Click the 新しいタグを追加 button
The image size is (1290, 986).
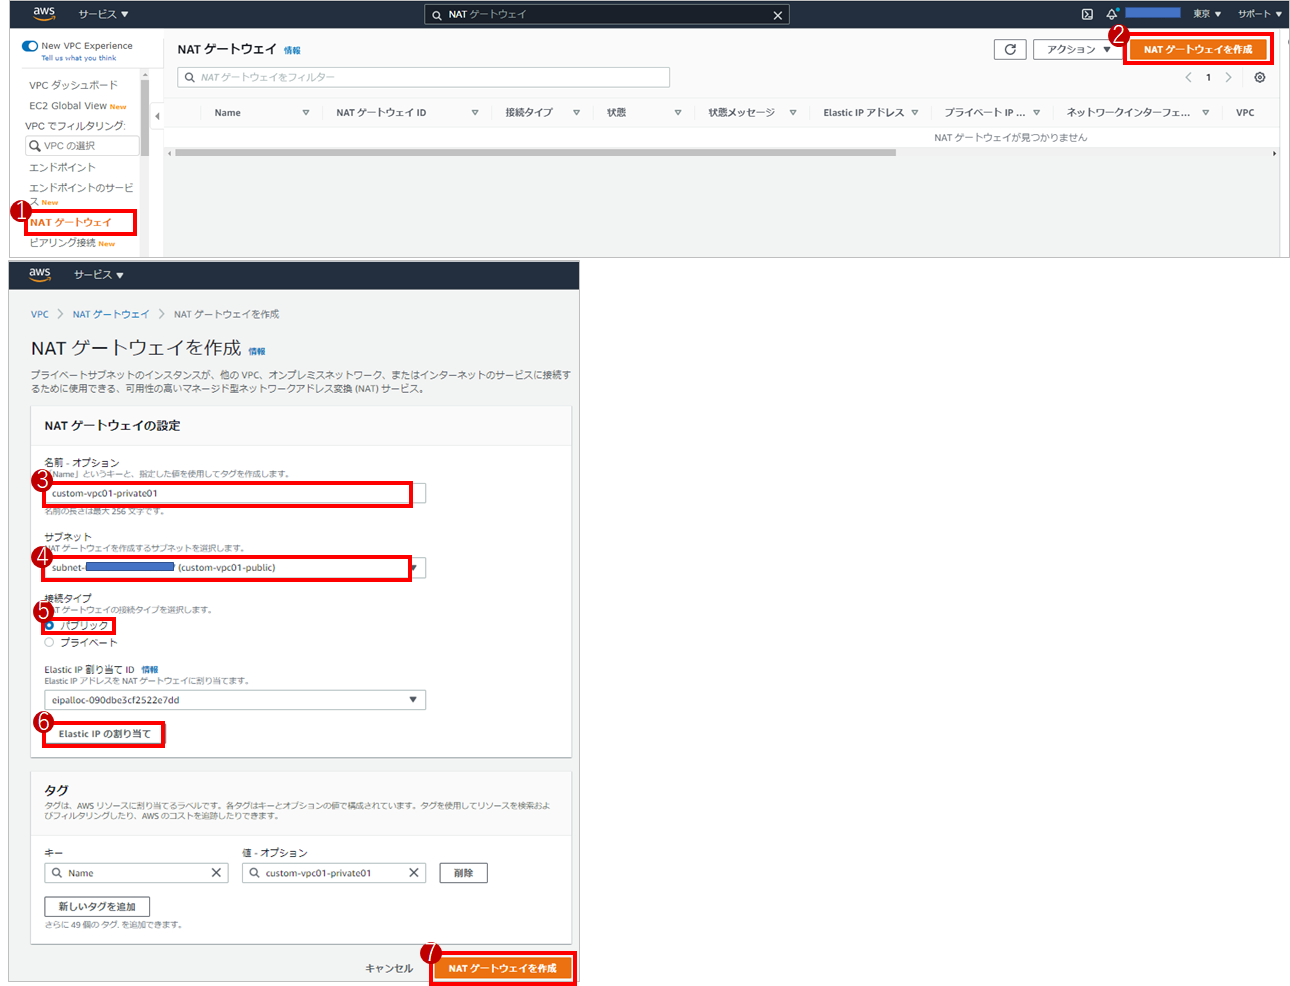coord(97,906)
